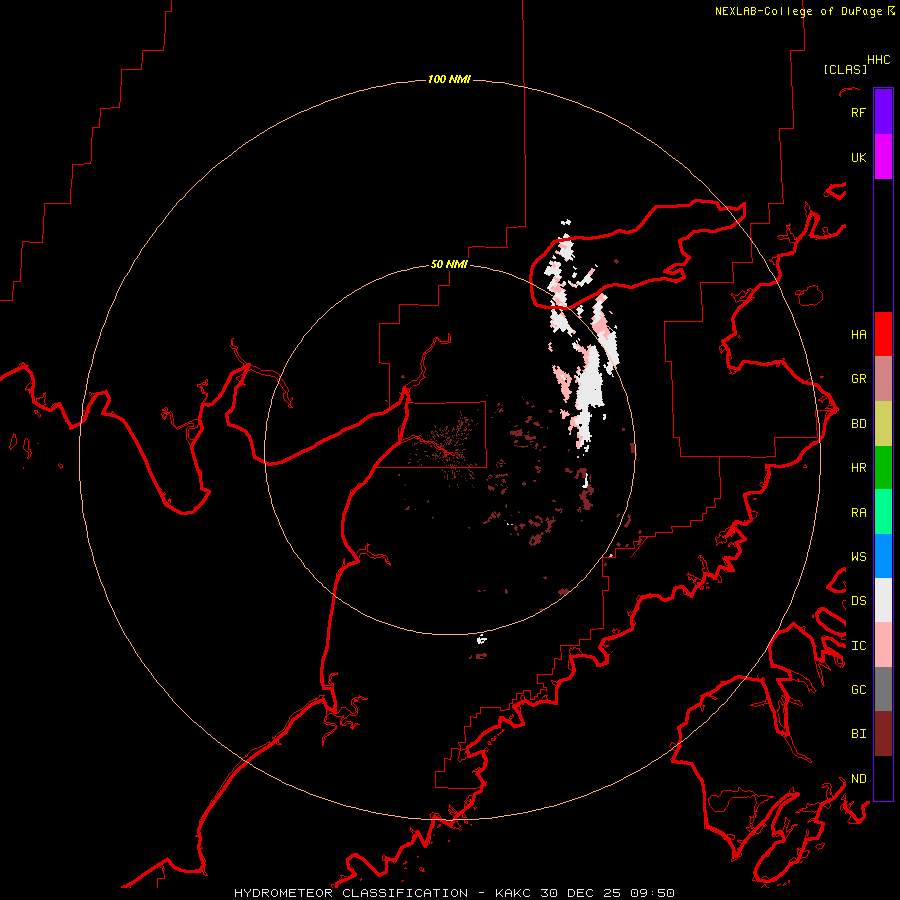Viewport: 900px width, 900px height.
Task: Click the BD legend label
Action: (x=858, y=423)
